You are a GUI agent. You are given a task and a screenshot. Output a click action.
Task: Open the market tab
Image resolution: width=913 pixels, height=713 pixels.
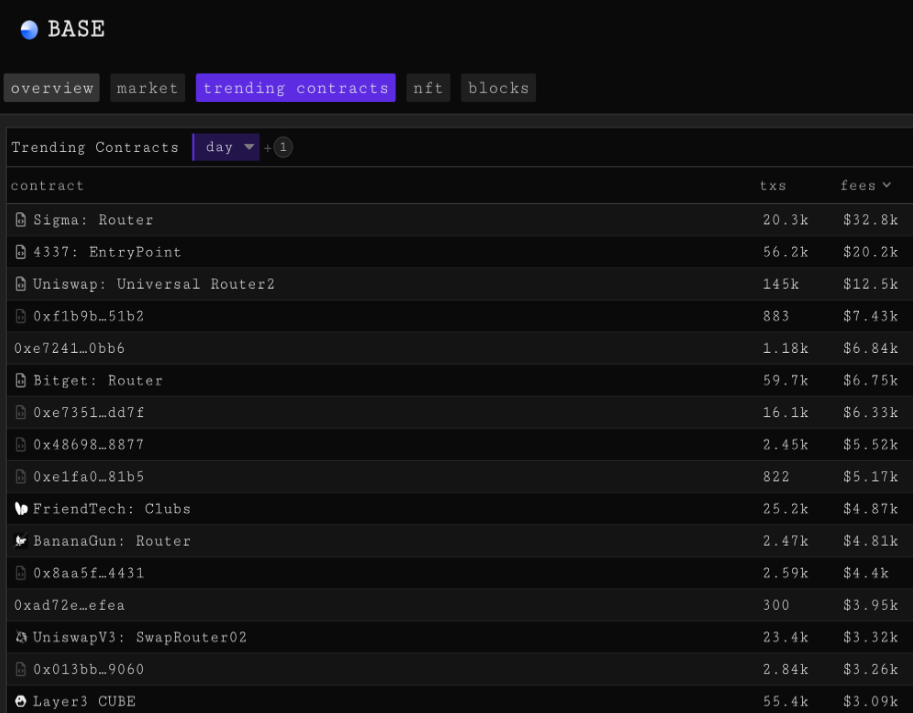point(147,88)
